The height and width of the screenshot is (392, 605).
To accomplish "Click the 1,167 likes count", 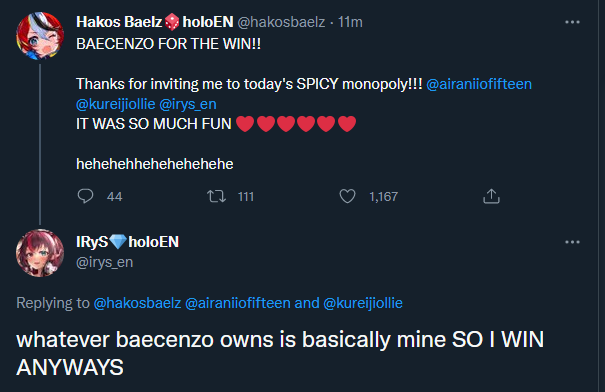I will pos(384,197).
